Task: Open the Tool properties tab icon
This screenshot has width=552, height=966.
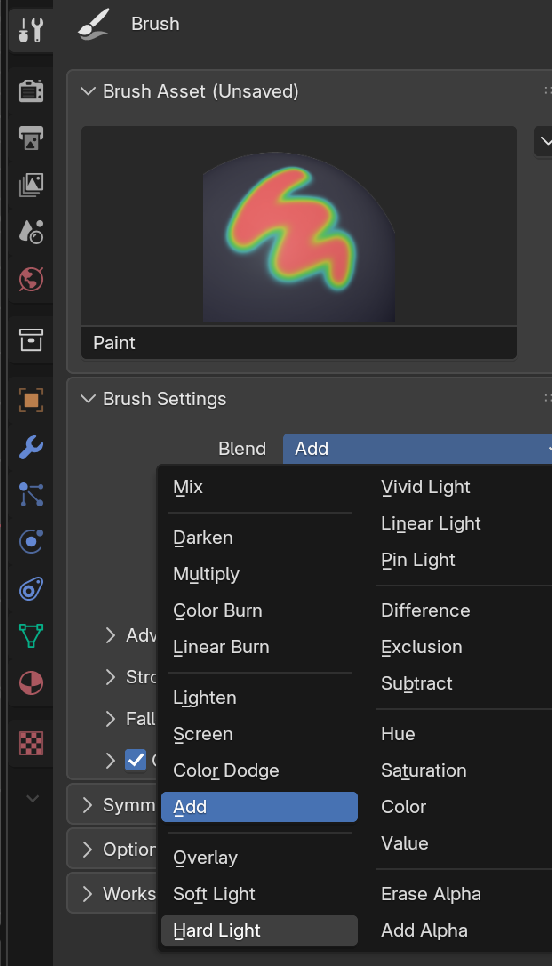Action: coord(30,29)
